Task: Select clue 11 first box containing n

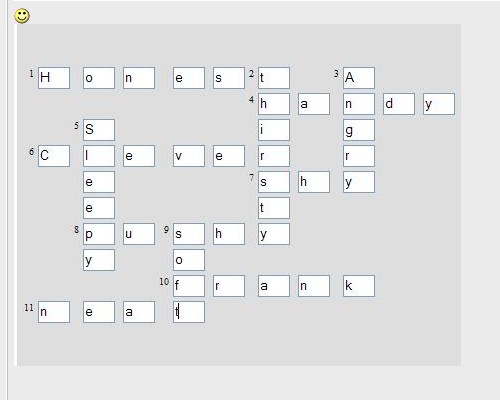Action: tap(54, 312)
